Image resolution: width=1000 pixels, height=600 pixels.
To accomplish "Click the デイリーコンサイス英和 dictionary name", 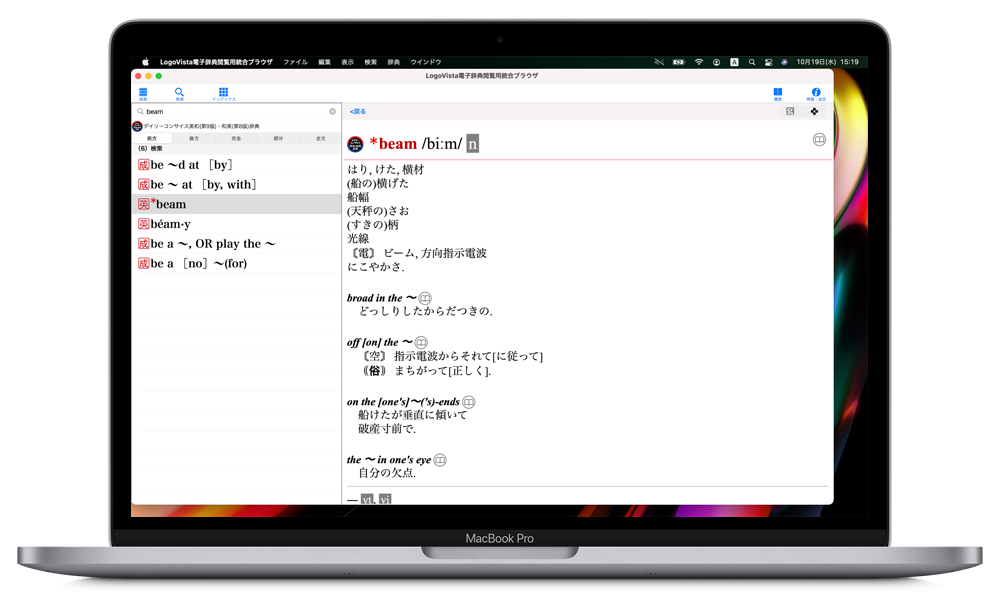I will click(x=202, y=126).
